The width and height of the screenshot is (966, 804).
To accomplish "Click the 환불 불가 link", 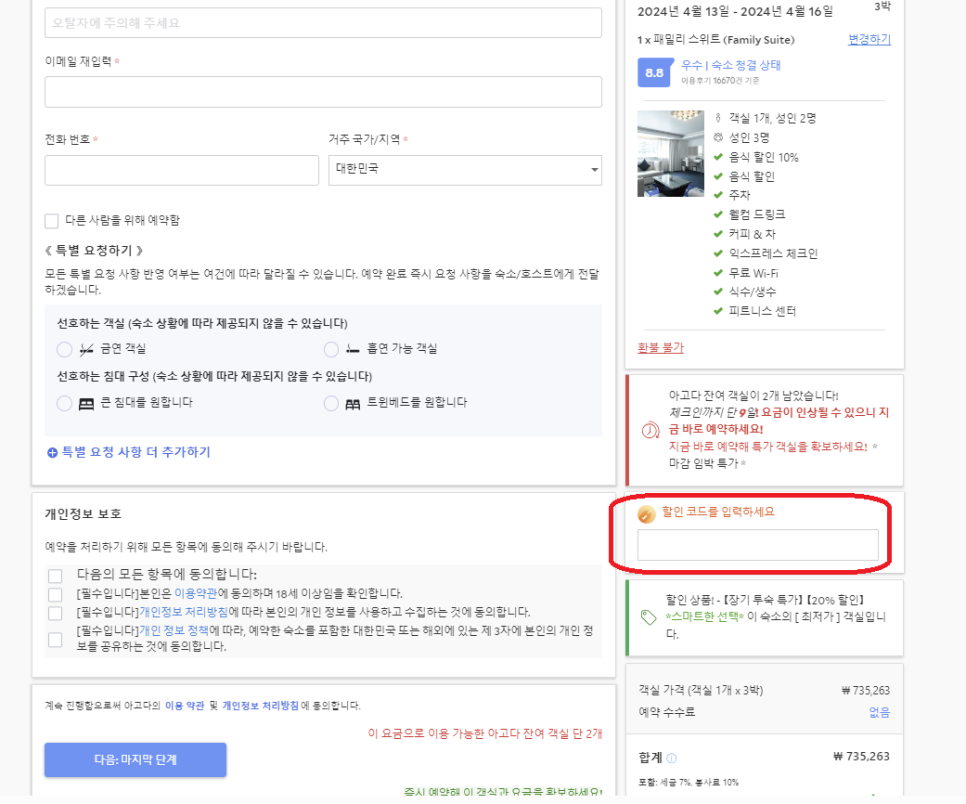I will tap(660, 347).
